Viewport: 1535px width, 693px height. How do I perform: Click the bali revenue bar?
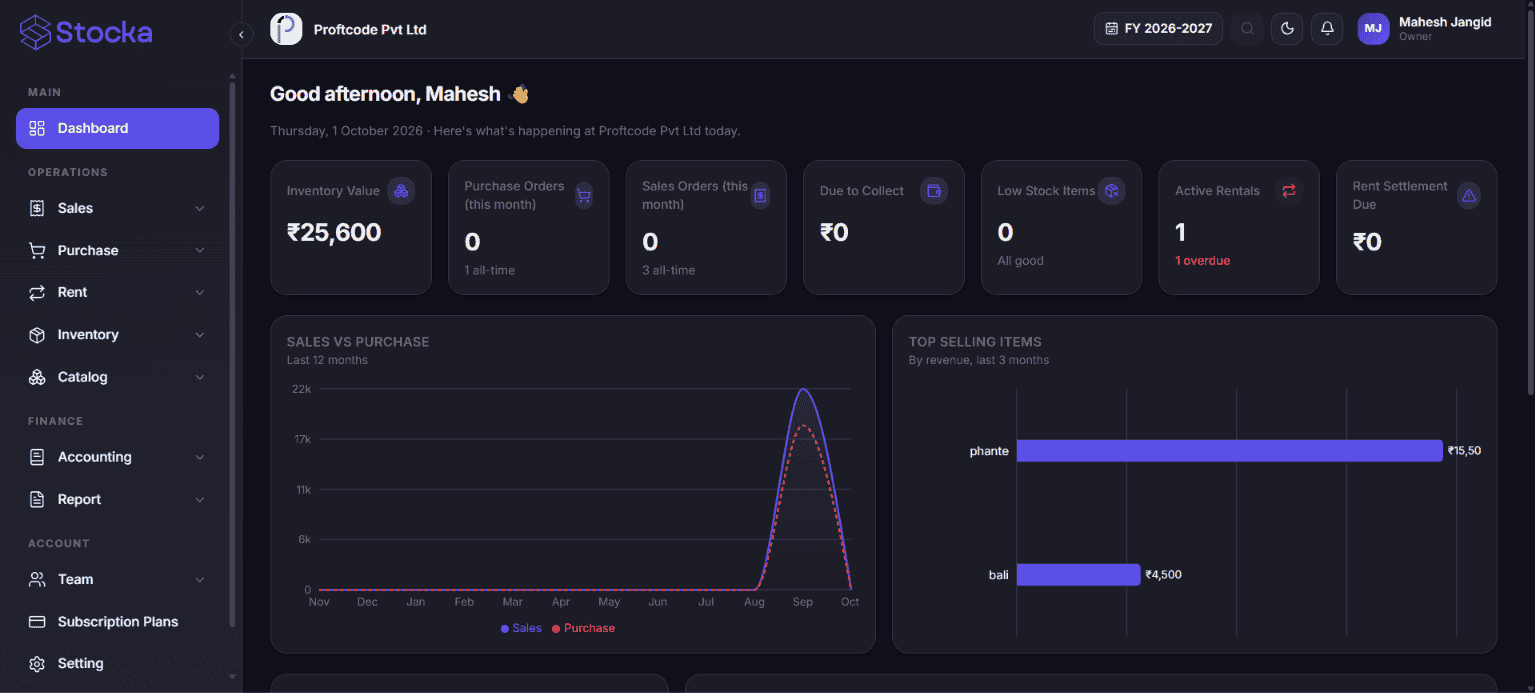point(1078,575)
